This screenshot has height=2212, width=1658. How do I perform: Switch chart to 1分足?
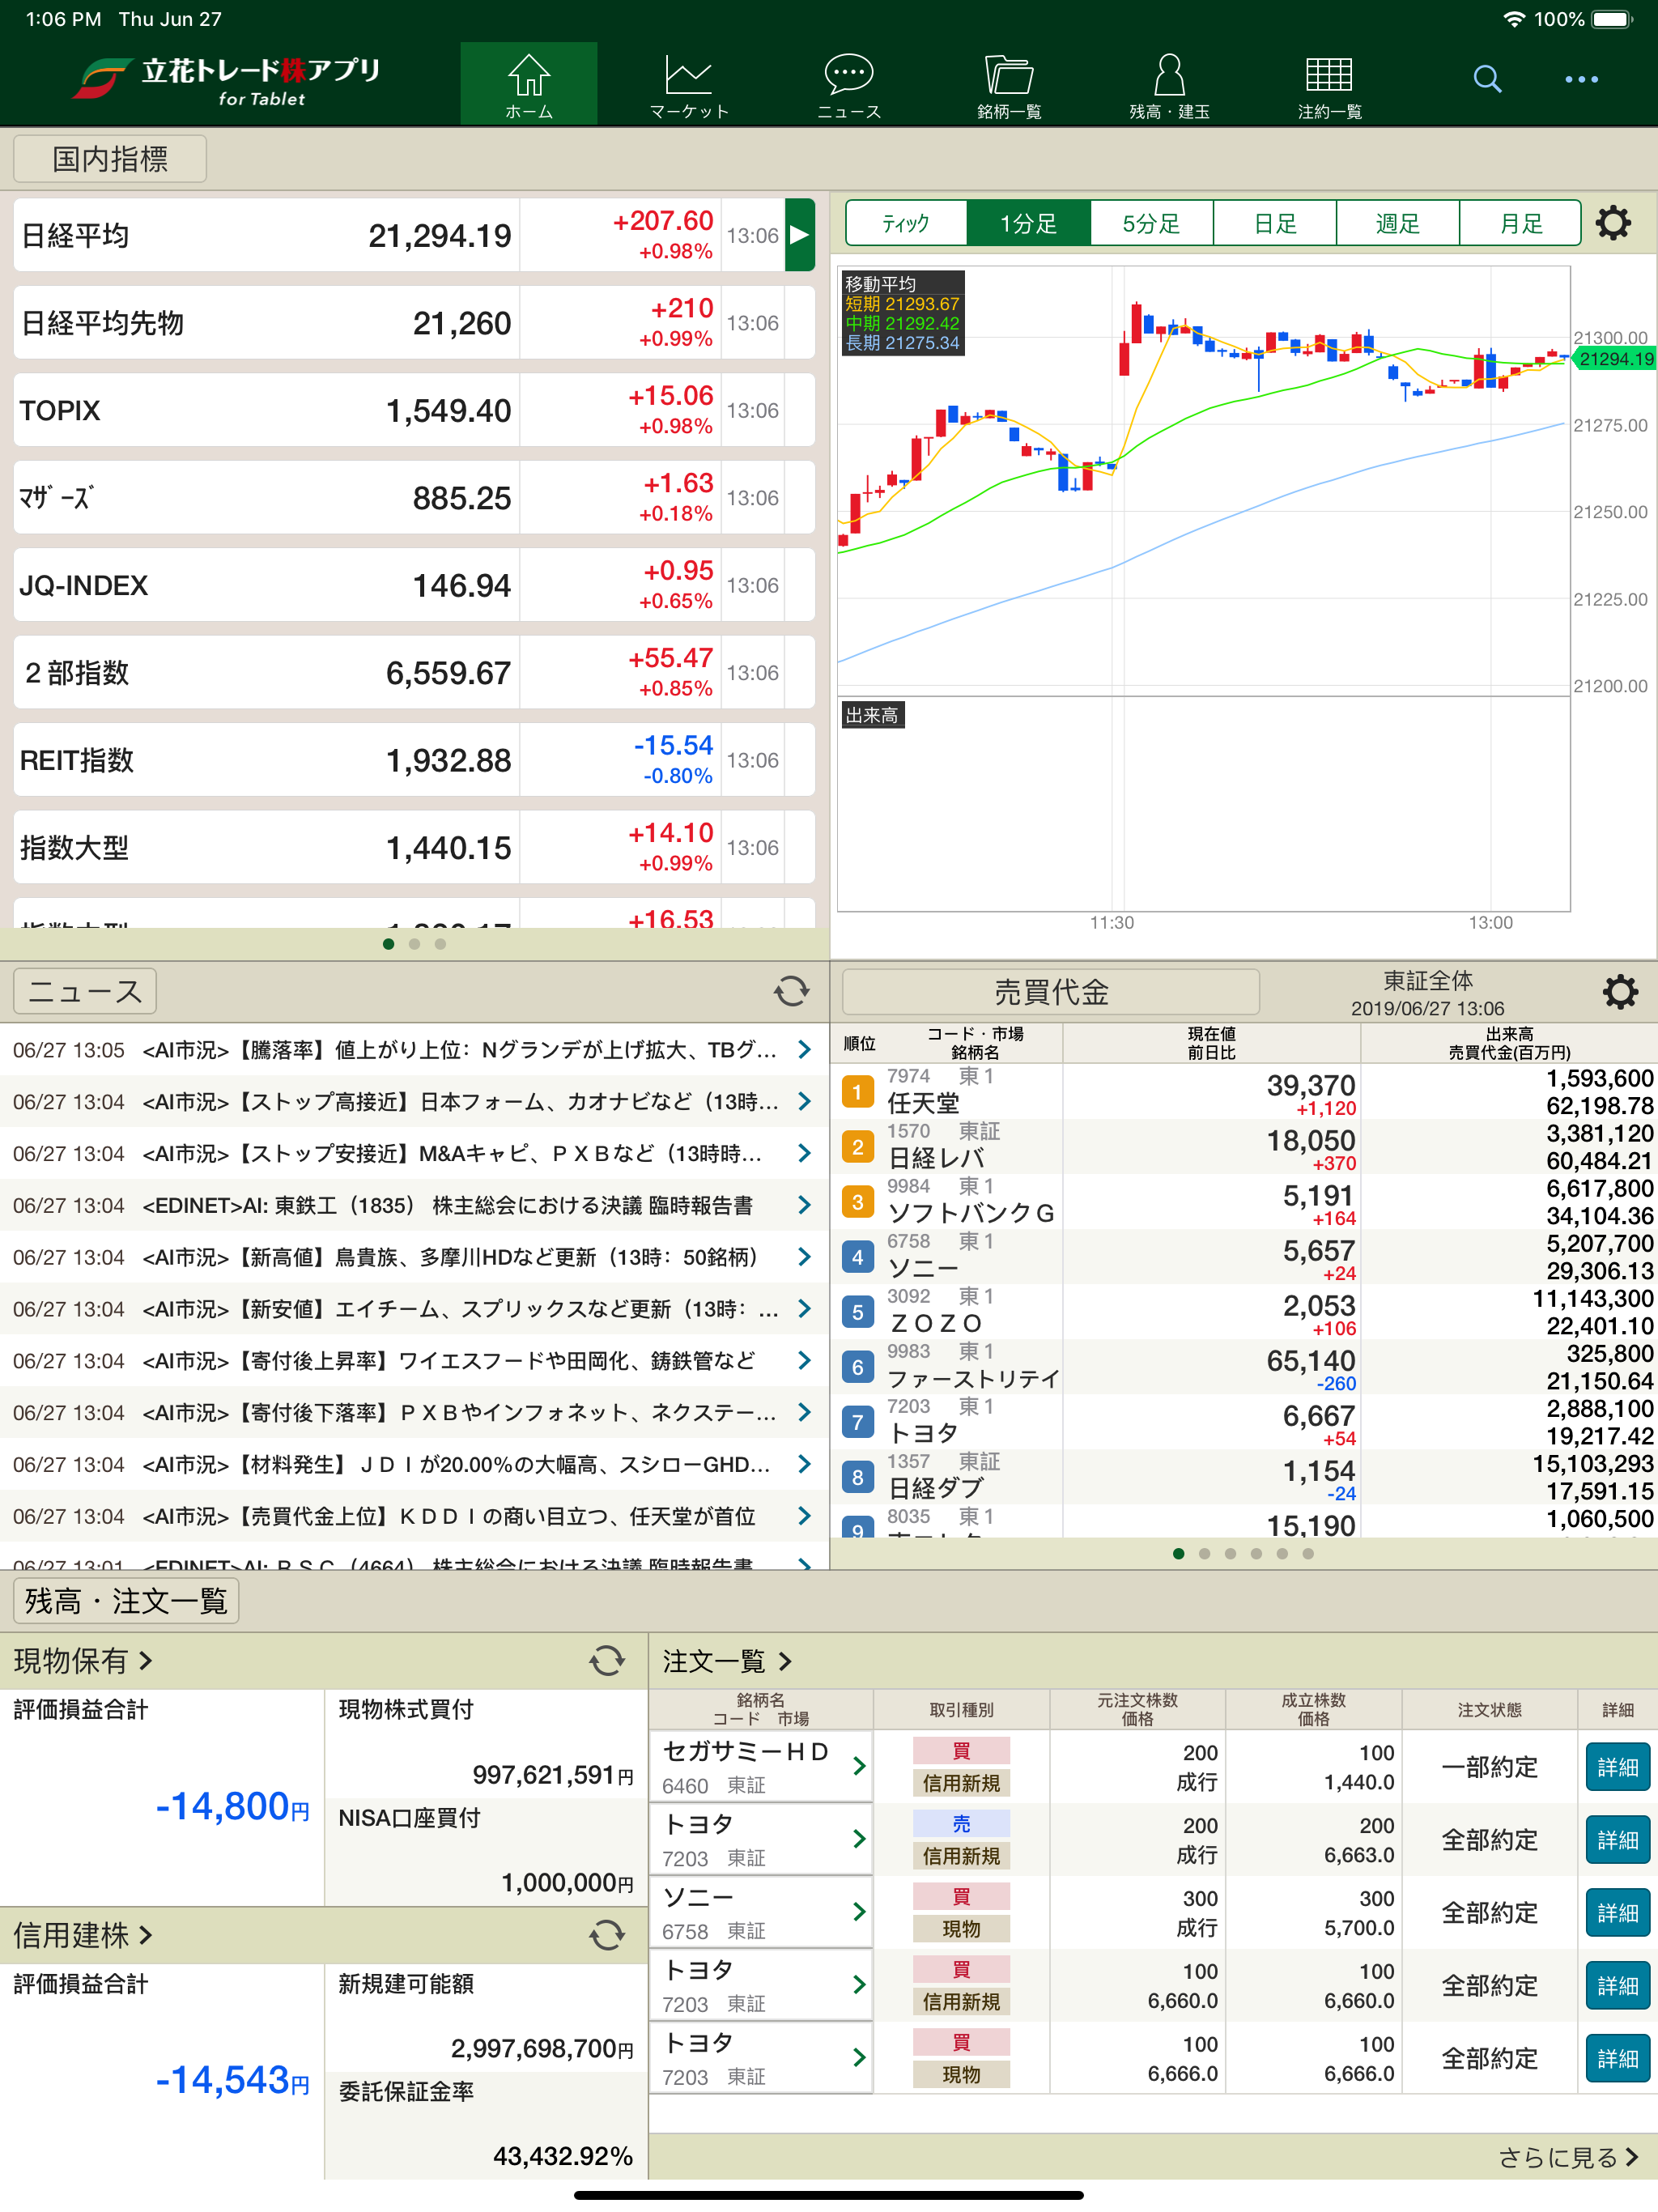(x=1028, y=223)
